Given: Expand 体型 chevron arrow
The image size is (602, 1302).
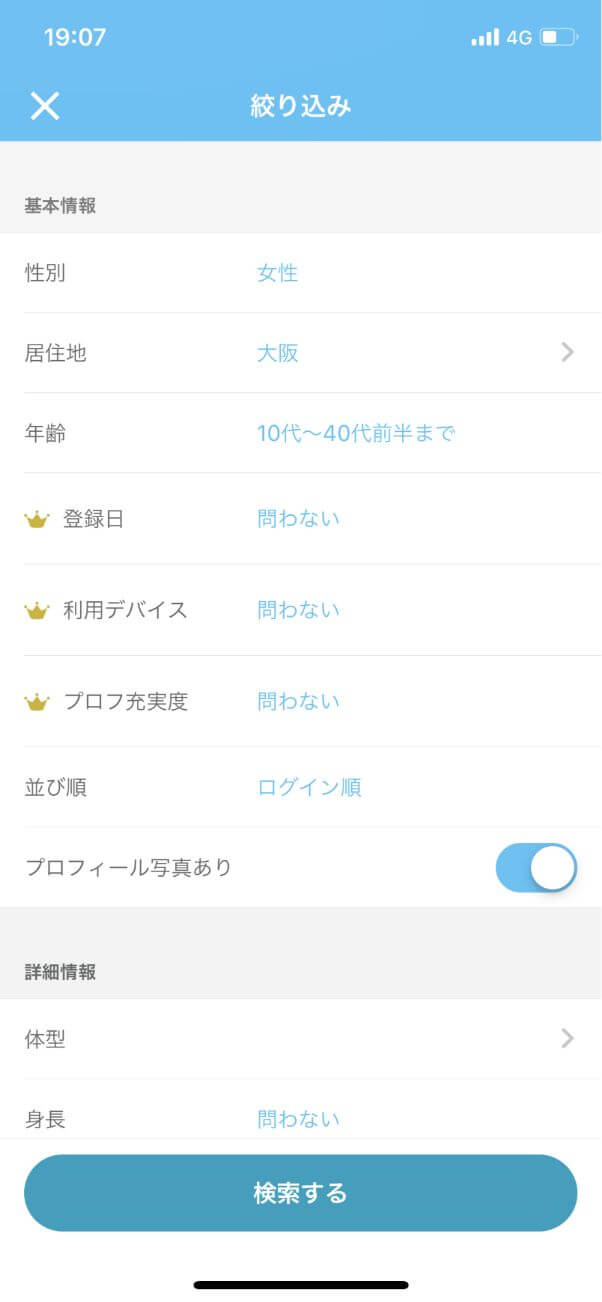Looking at the screenshot, I should click(567, 1038).
